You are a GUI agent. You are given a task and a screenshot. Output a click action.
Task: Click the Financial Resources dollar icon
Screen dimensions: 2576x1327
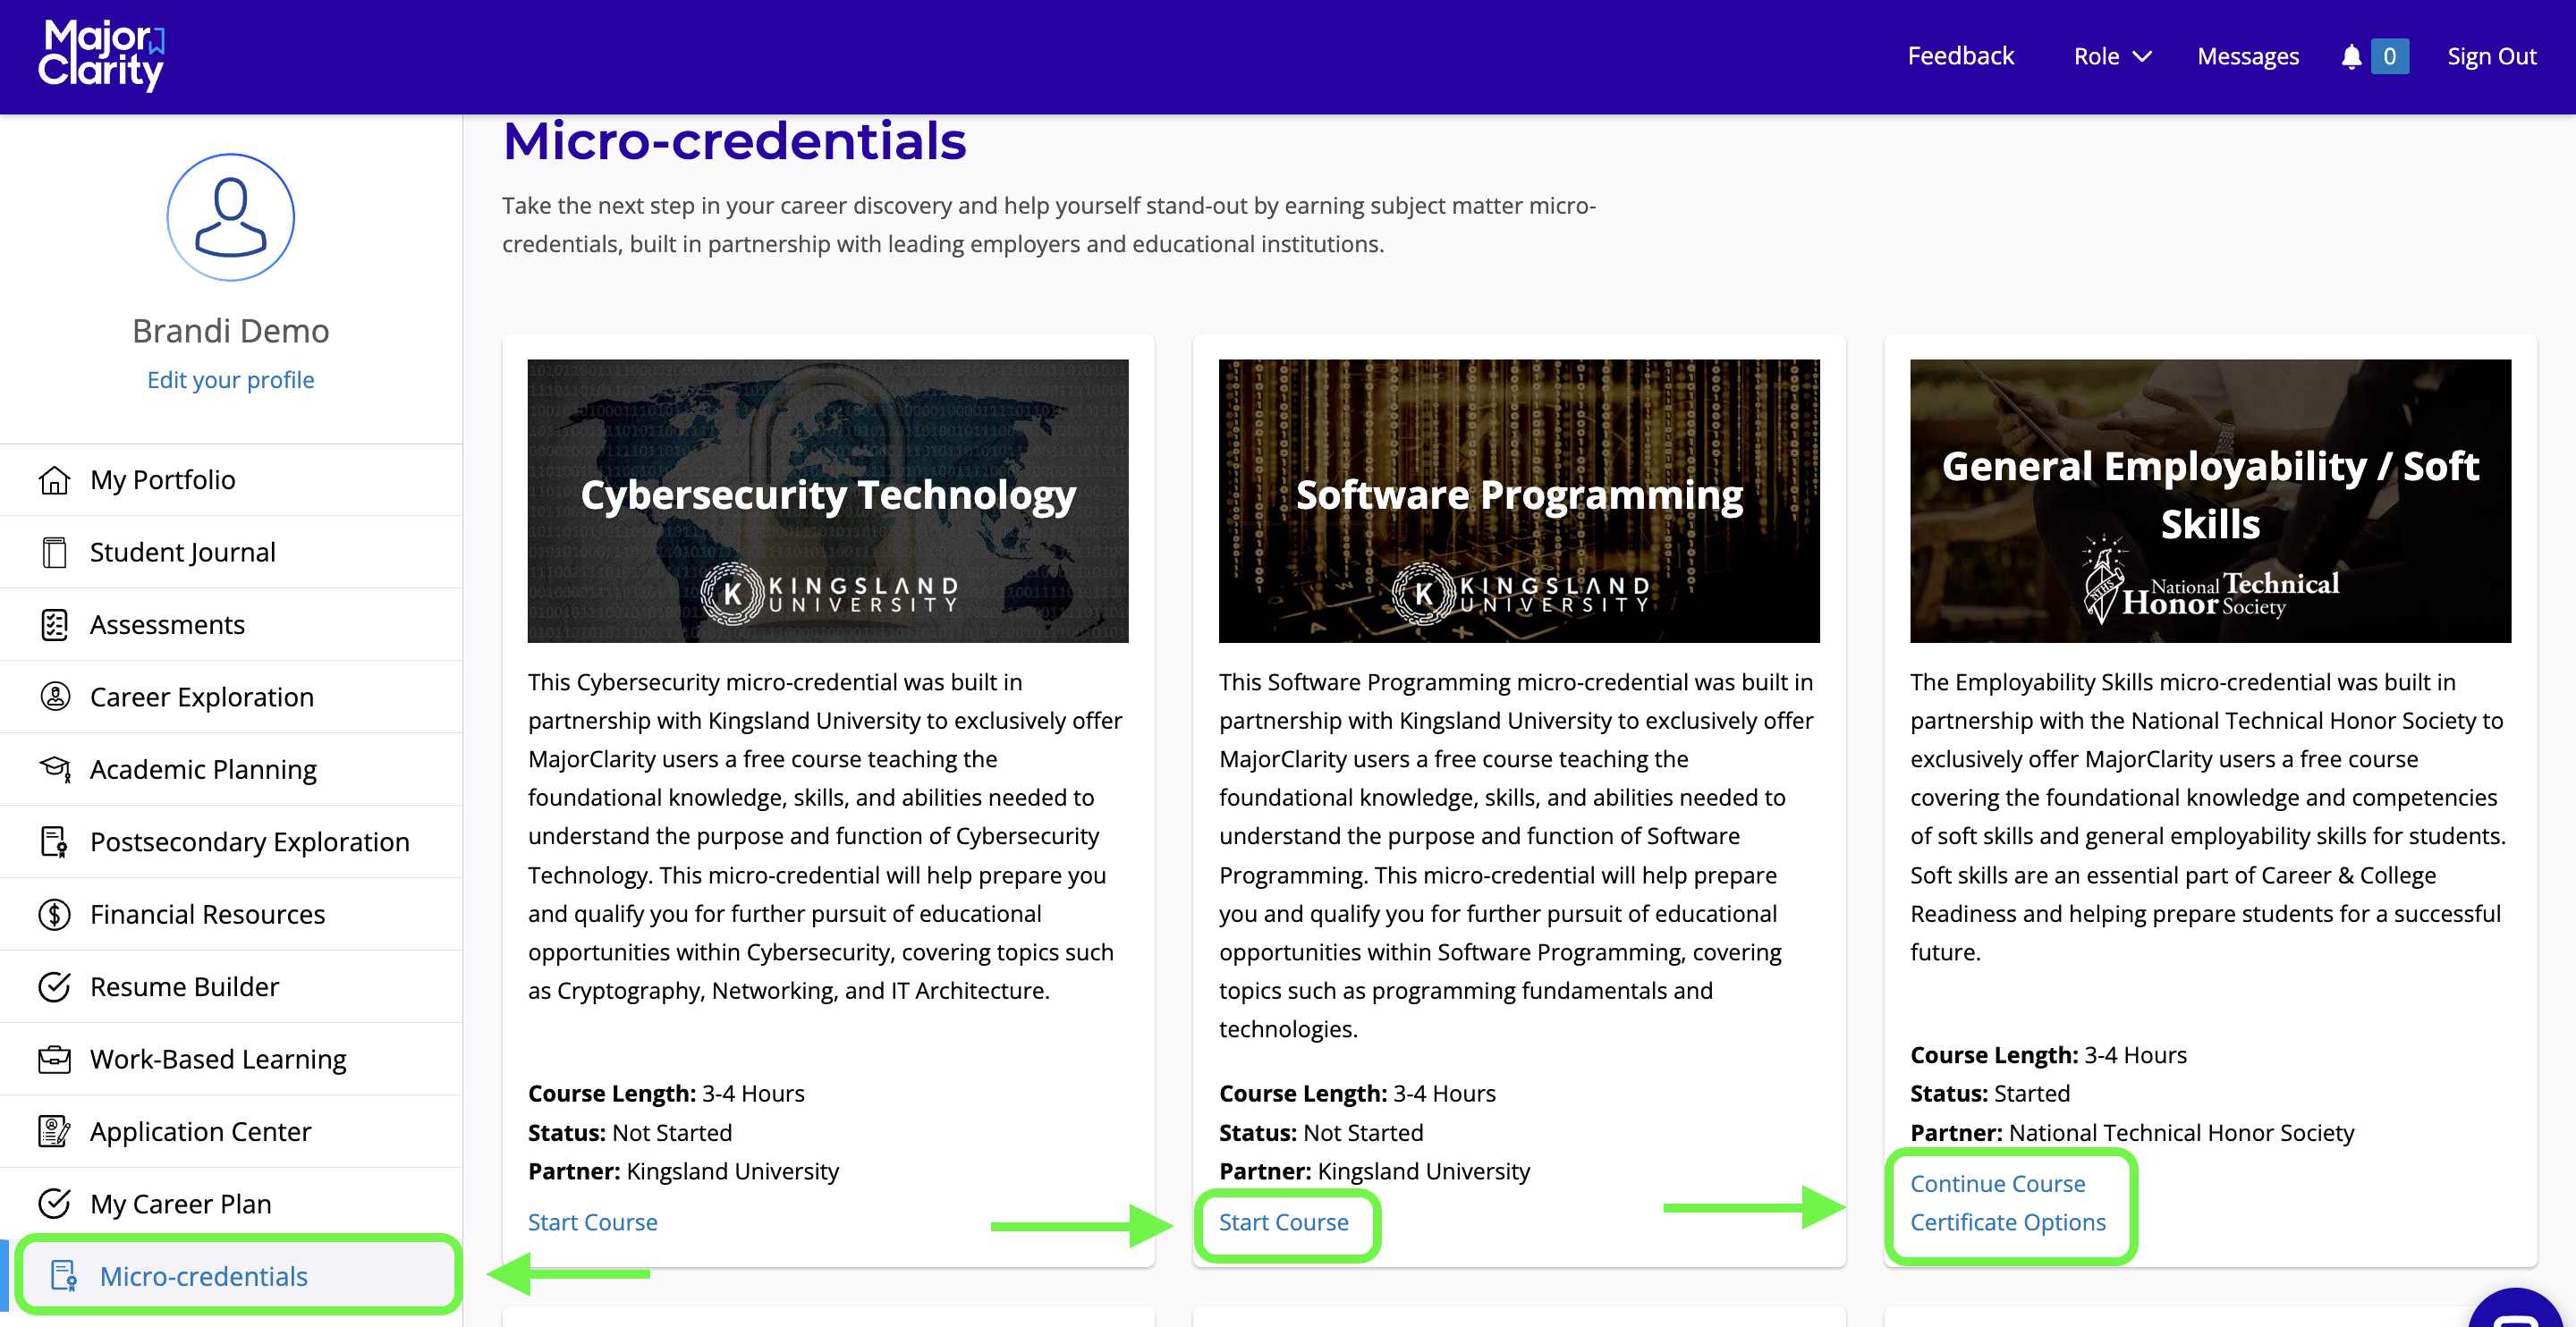point(54,914)
